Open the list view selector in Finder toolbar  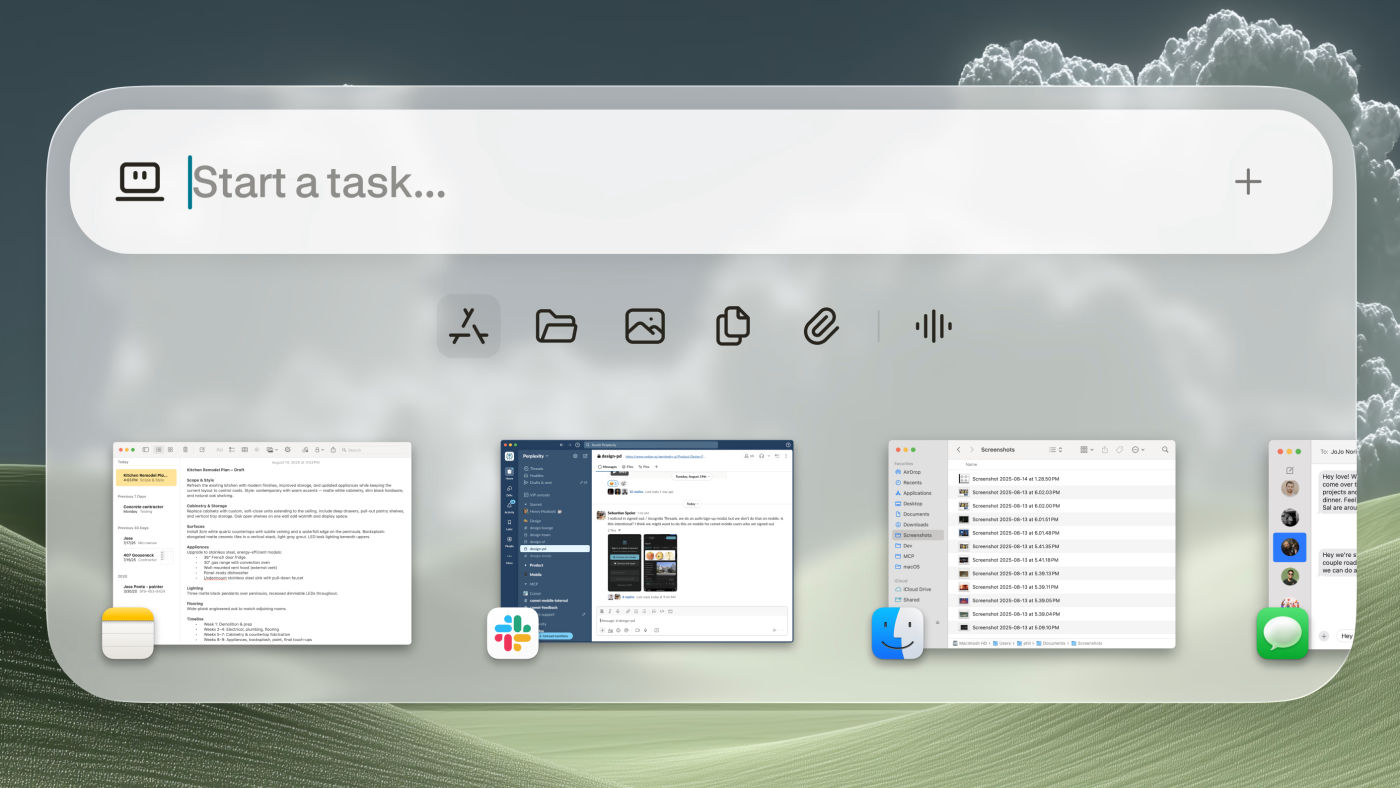1055,450
